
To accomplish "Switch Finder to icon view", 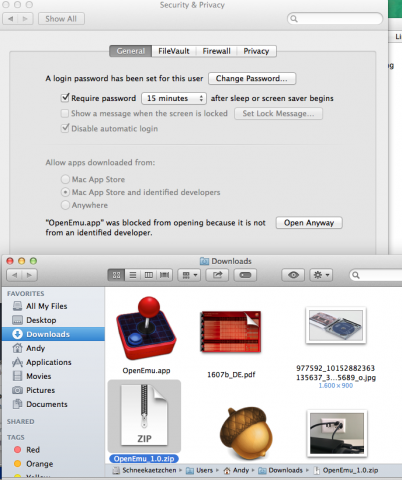I will point(116,275).
